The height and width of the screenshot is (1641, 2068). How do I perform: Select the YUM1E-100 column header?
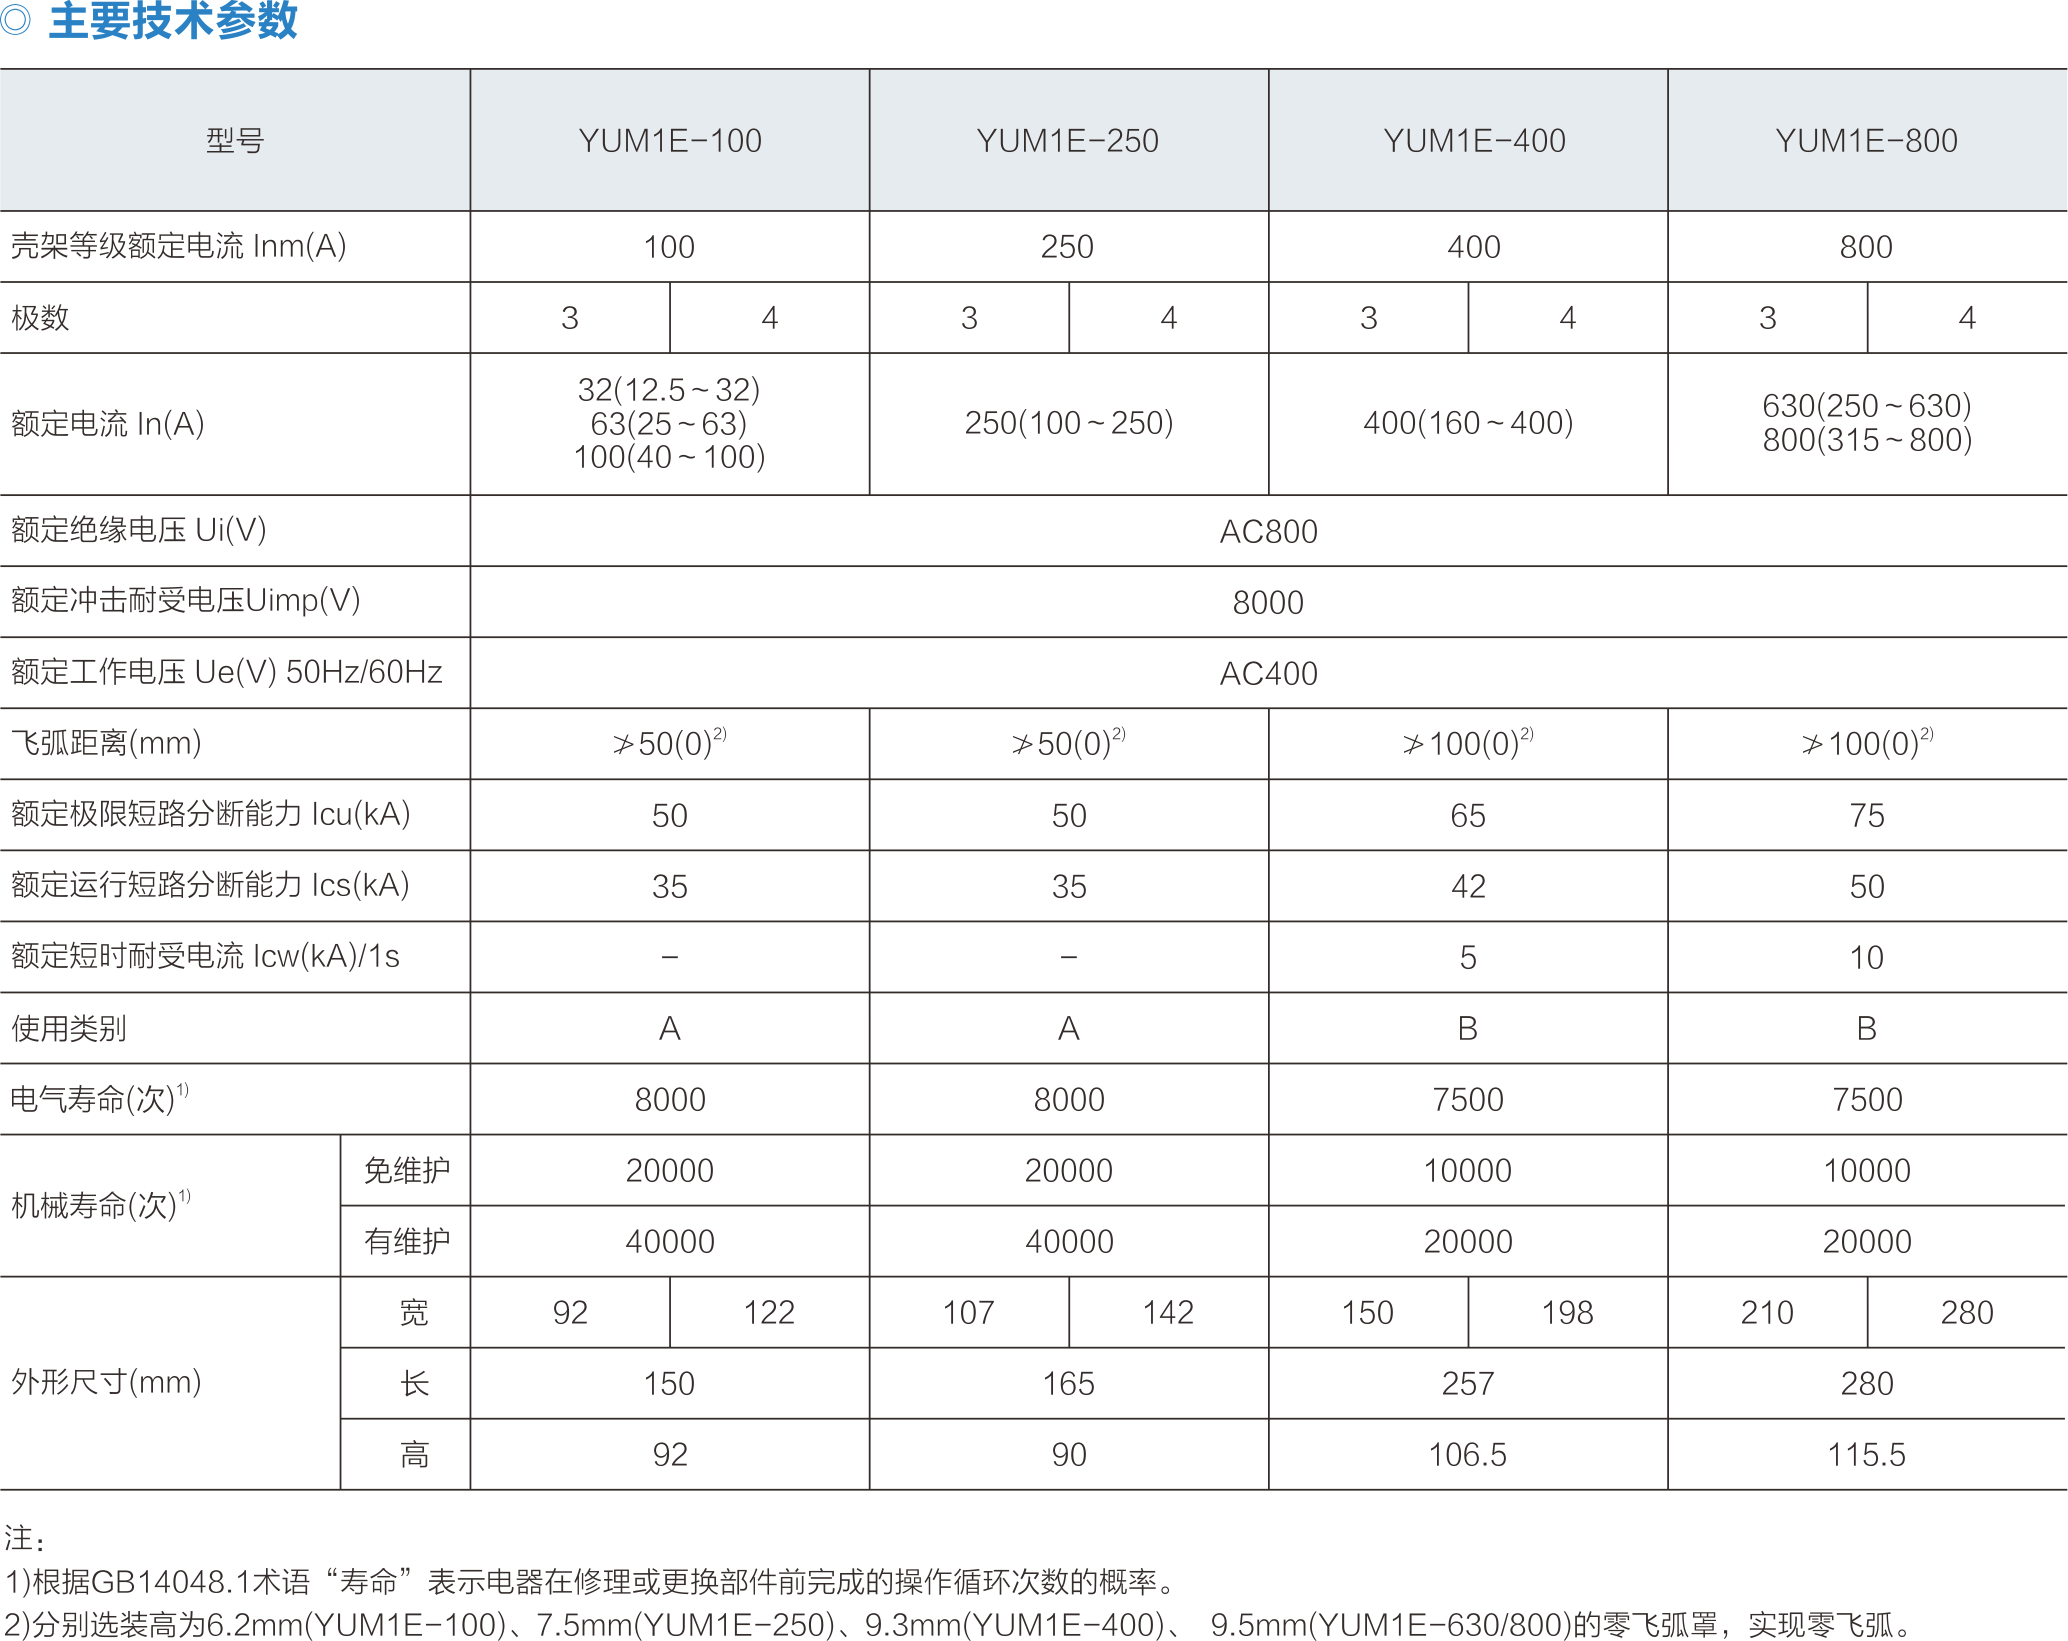(669, 141)
